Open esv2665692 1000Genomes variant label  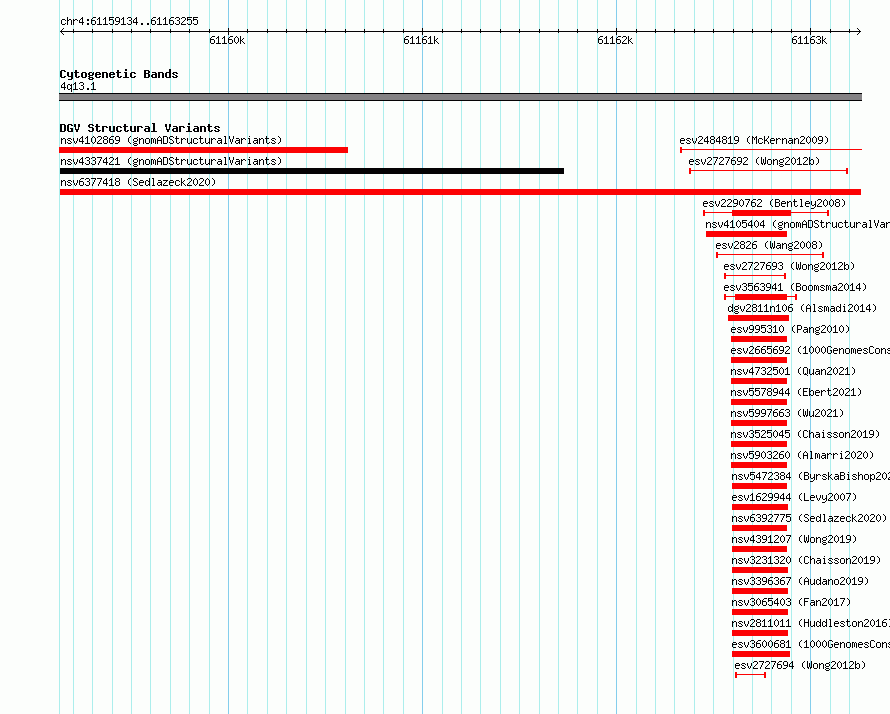point(810,350)
